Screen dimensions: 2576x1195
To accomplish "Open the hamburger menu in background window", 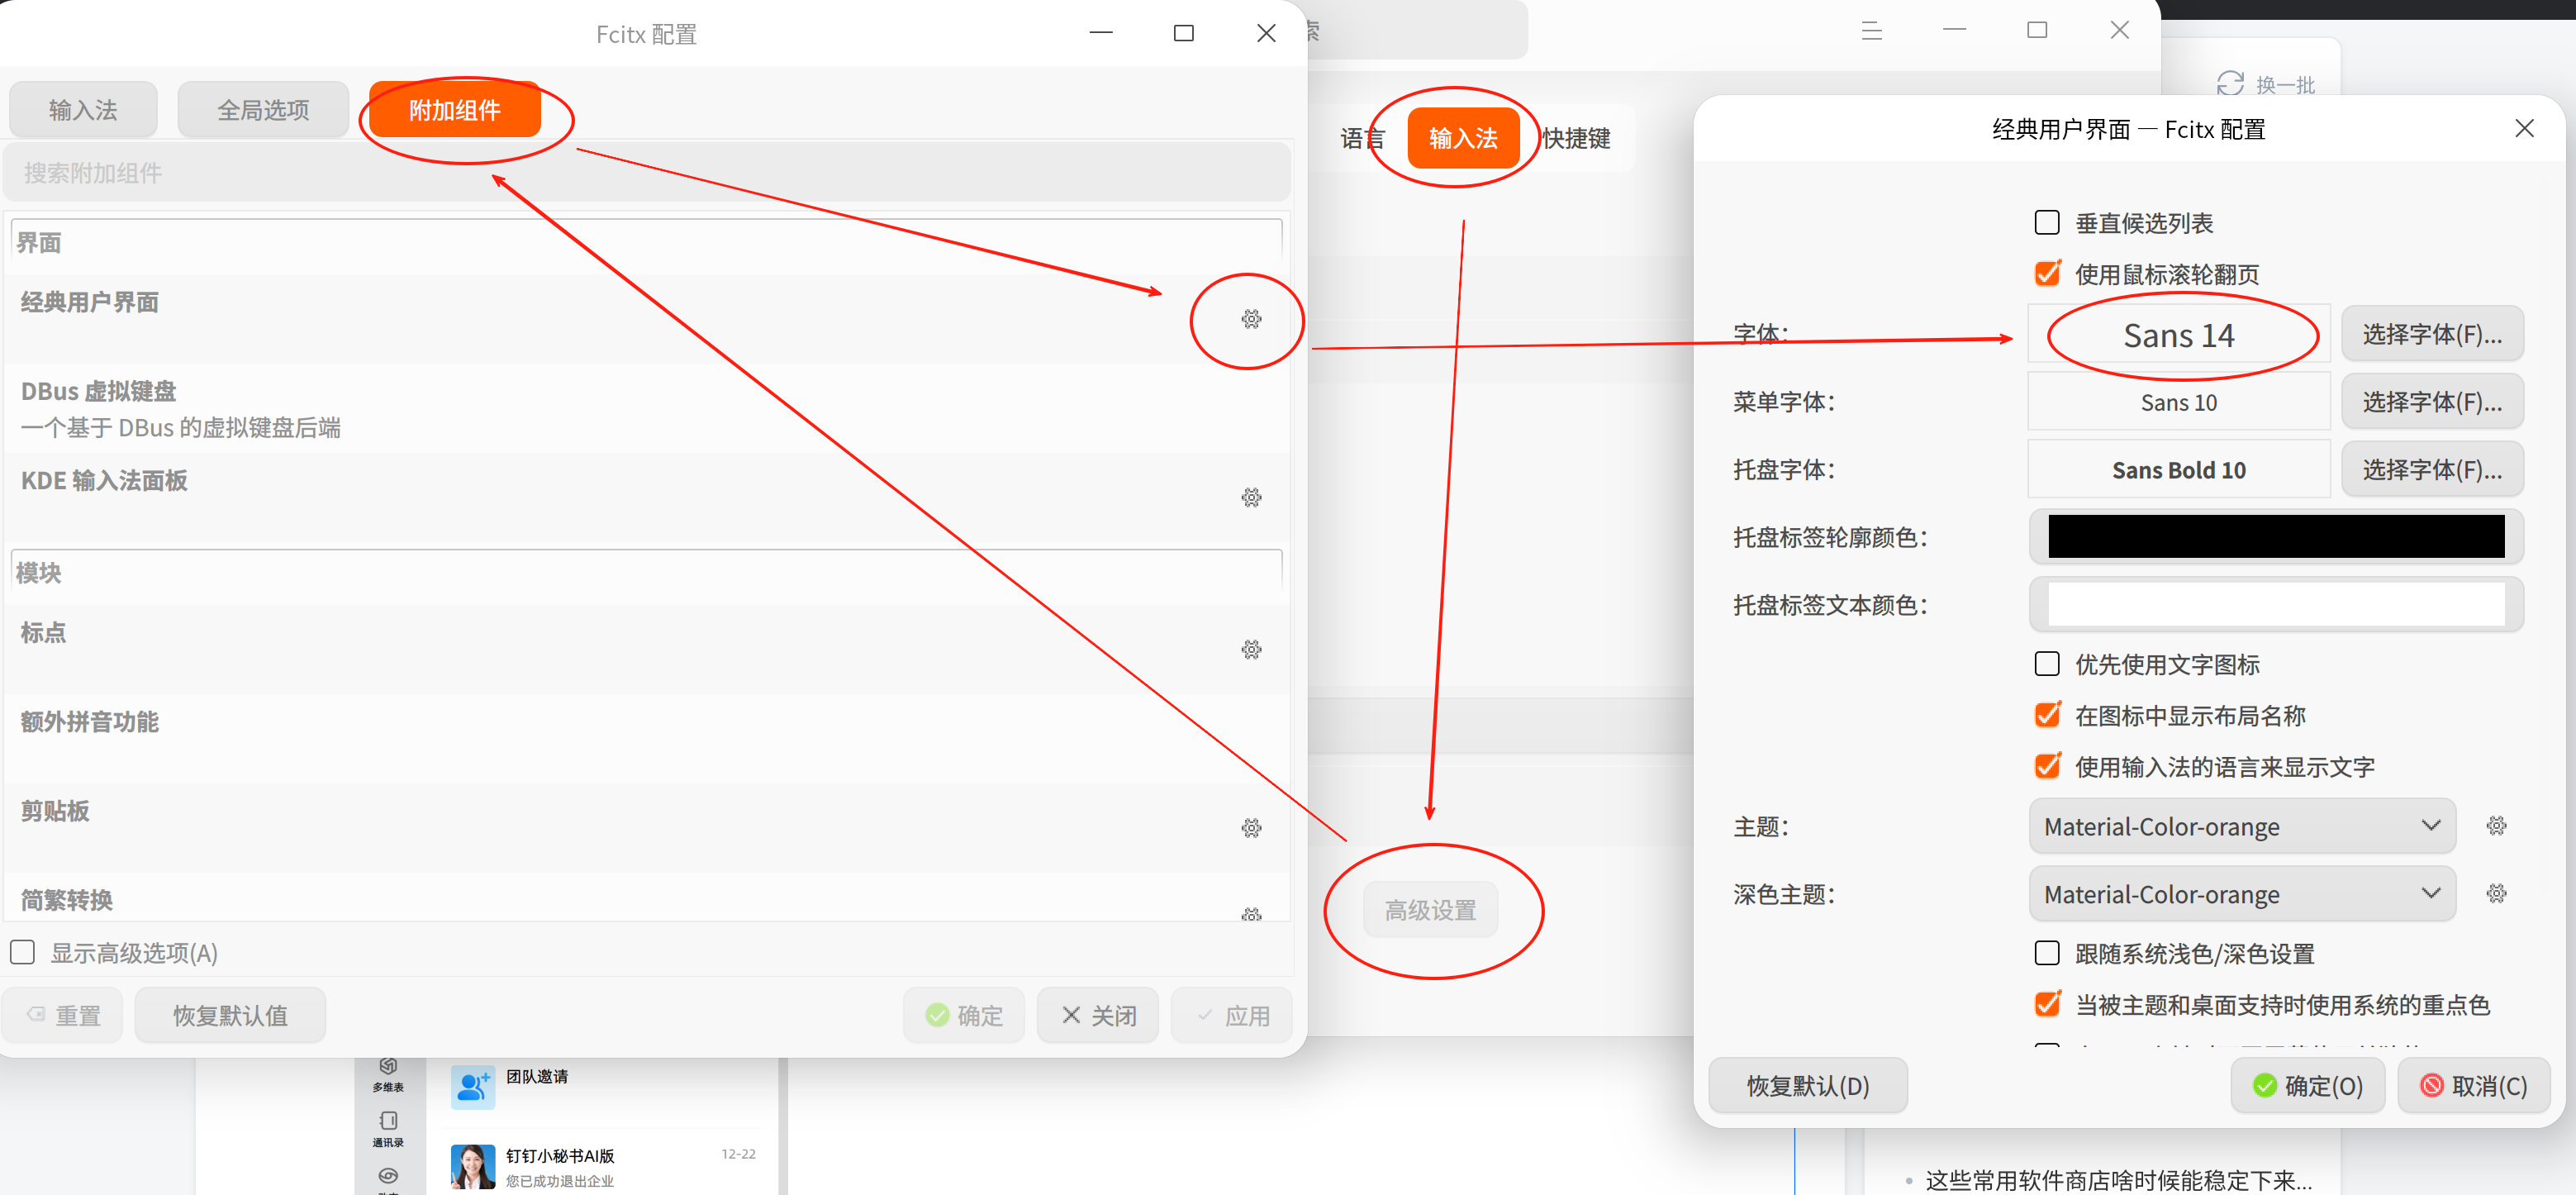I will (1871, 31).
